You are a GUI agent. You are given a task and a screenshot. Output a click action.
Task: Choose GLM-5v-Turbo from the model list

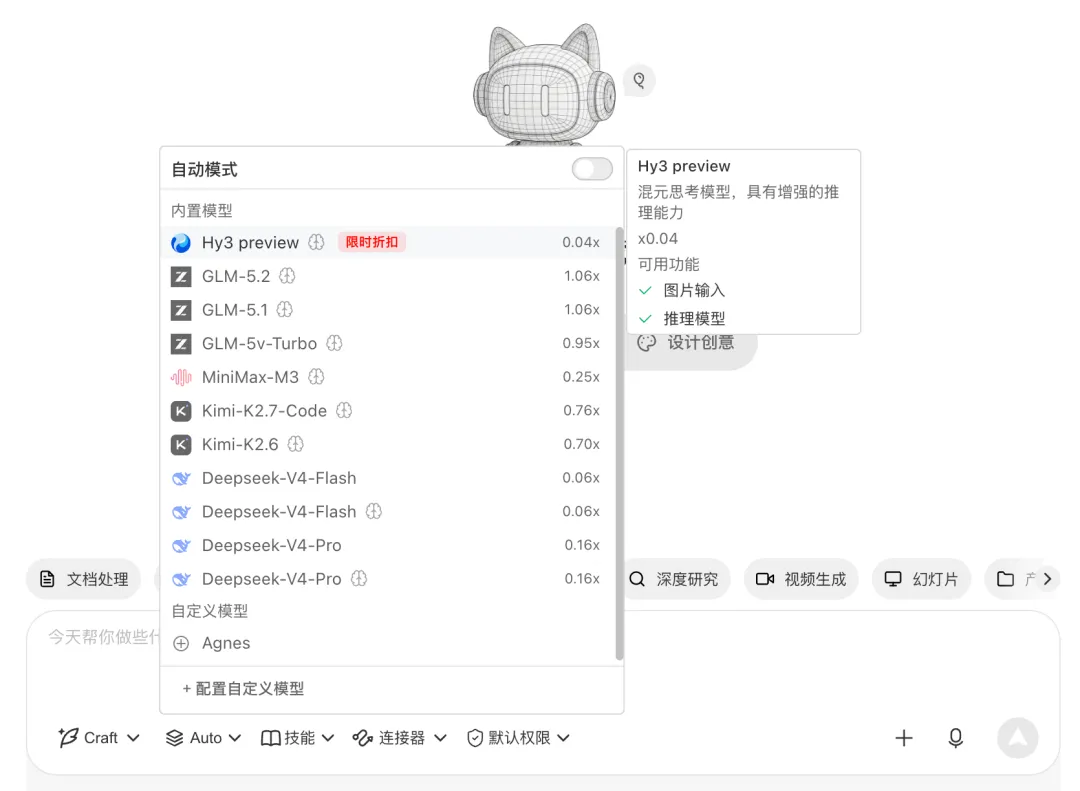tap(388, 344)
